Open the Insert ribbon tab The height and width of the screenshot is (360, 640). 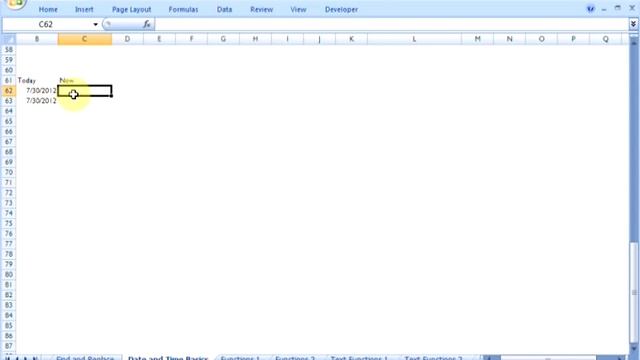(x=84, y=9)
